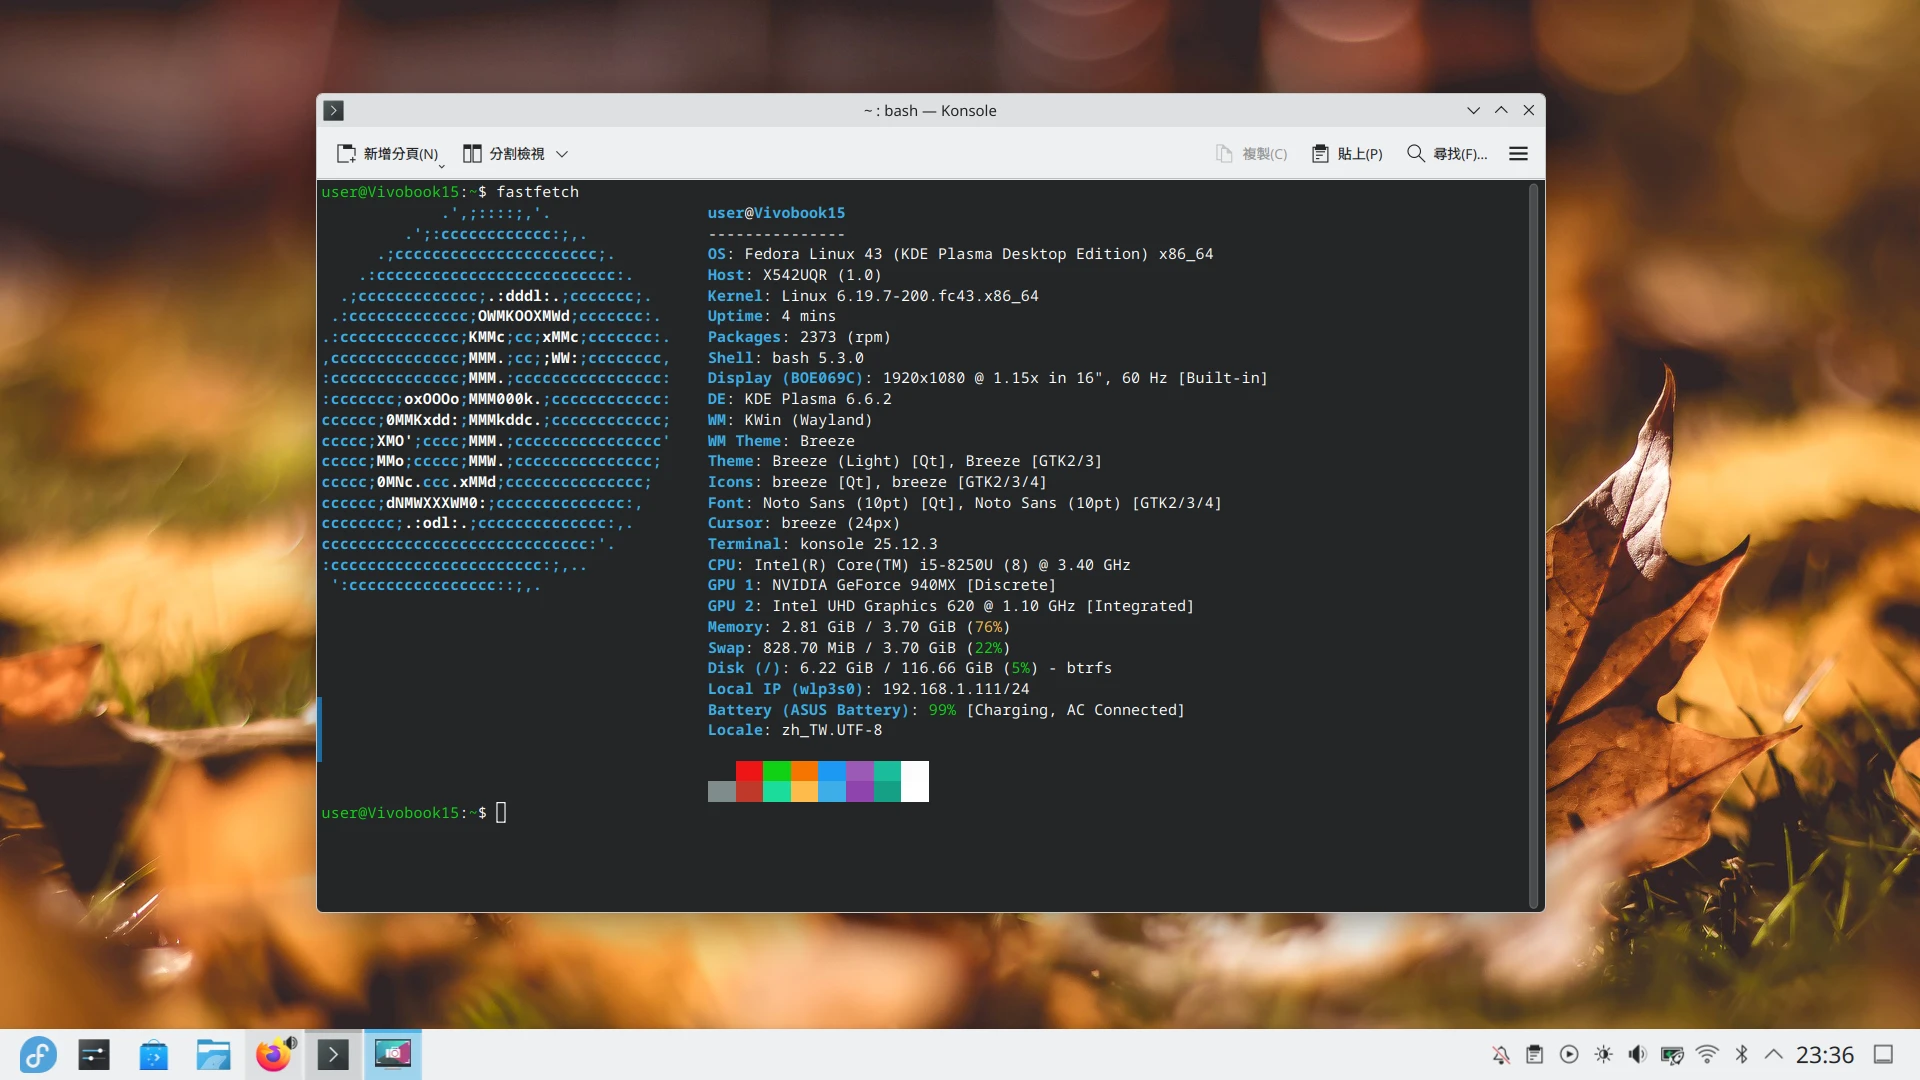Viewport: 1920px width, 1080px height.
Task: Open the Konsole hamburger menu
Action: click(1517, 153)
